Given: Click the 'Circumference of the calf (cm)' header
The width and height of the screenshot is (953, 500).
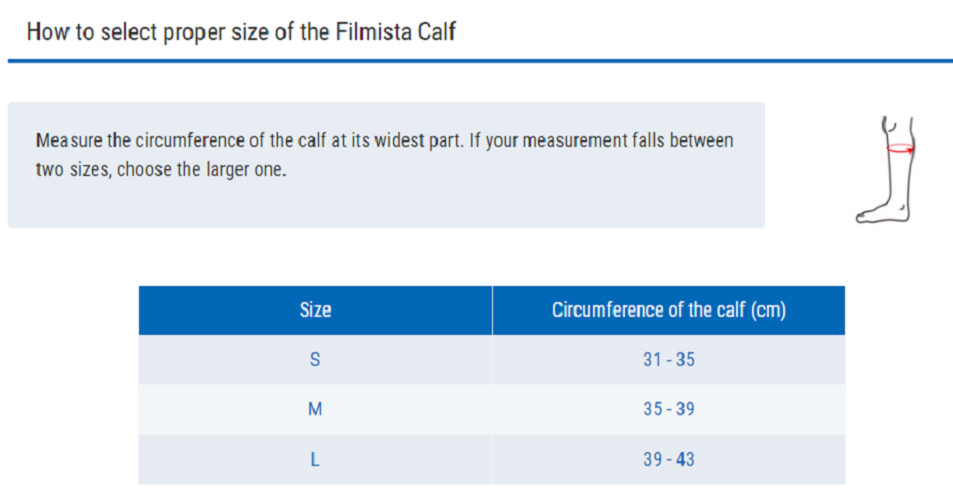Looking at the screenshot, I should [669, 310].
